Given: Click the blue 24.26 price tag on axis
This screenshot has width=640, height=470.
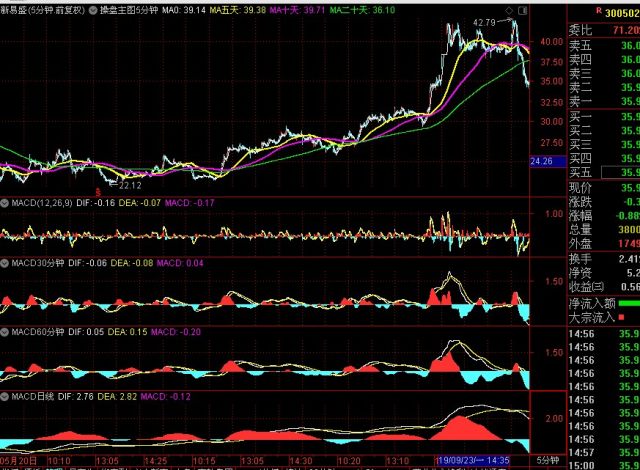Looking at the screenshot, I should [543, 160].
